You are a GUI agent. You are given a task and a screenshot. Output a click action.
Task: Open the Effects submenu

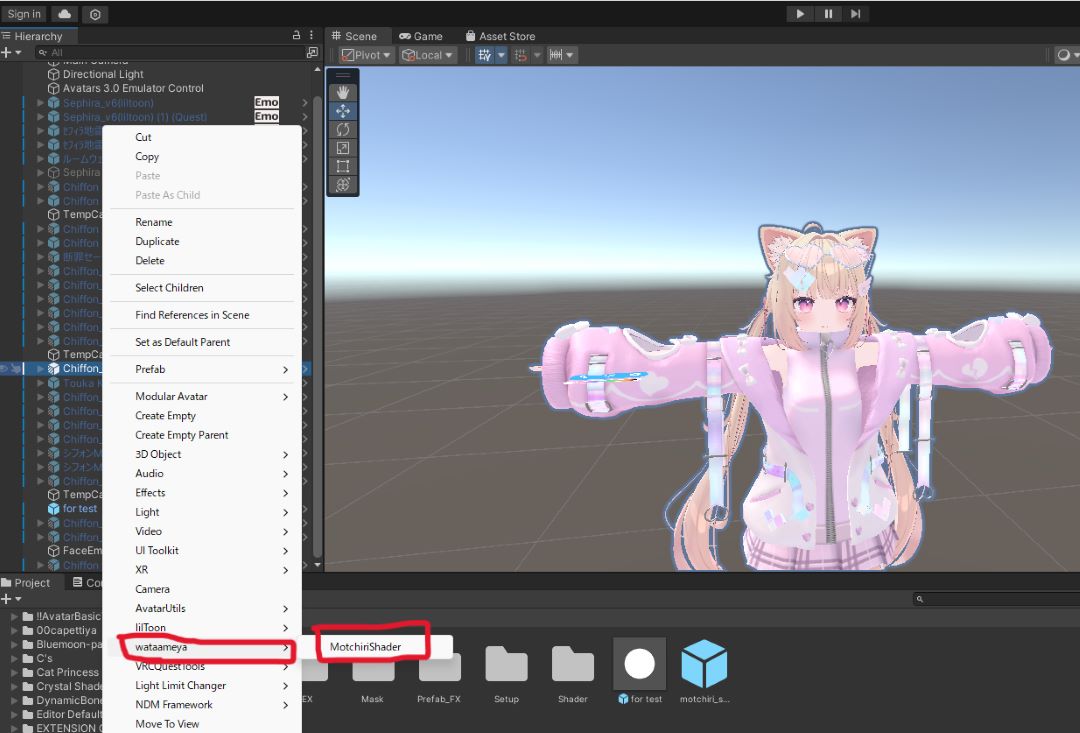[x=202, y=493]
